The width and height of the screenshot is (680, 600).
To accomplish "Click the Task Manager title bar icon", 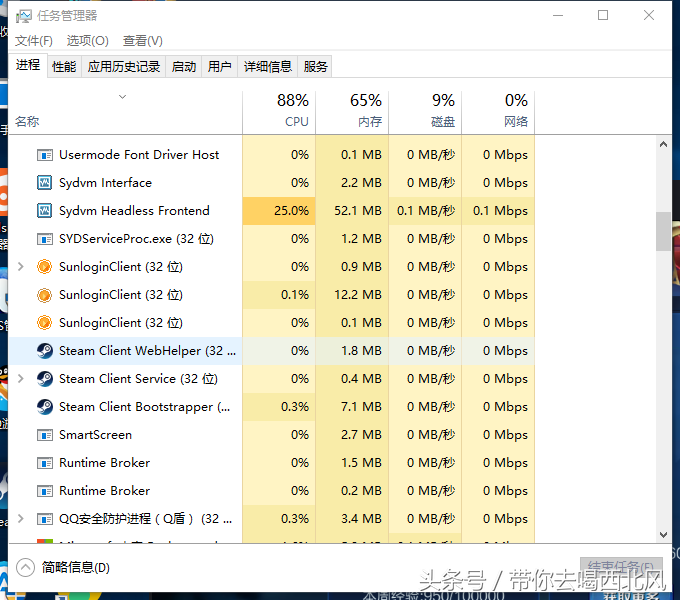I will (x=23, y=16).
